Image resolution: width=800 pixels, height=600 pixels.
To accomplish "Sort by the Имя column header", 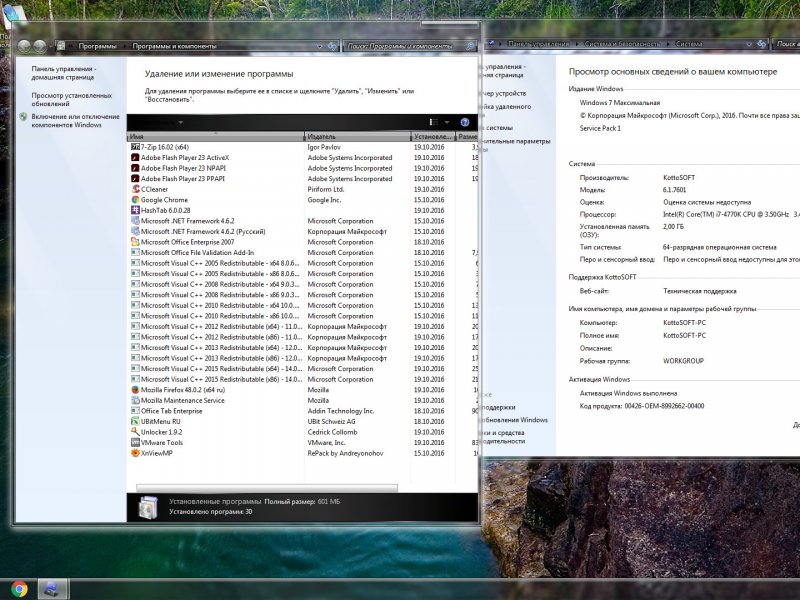I will click(215, 137).
